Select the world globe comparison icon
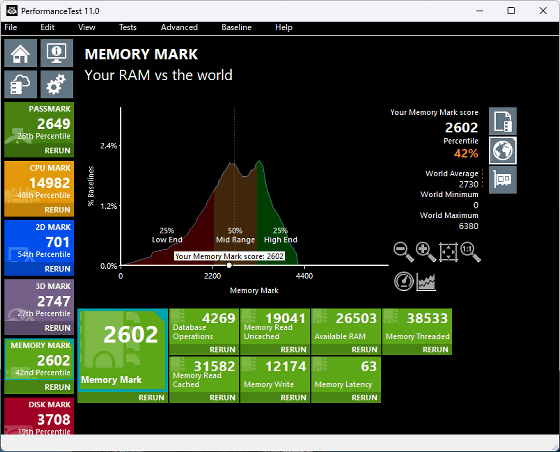560x452 pixels. click(502, 150)
